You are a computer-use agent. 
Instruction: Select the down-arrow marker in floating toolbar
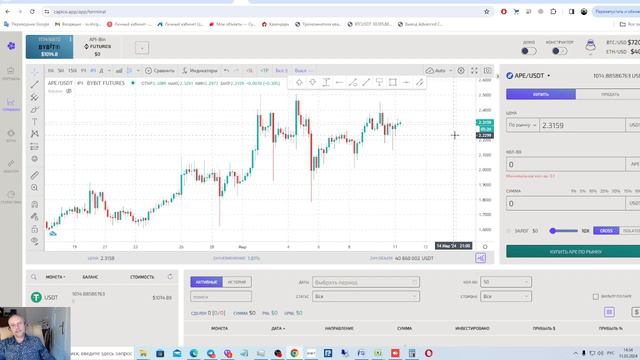point(312,82)
